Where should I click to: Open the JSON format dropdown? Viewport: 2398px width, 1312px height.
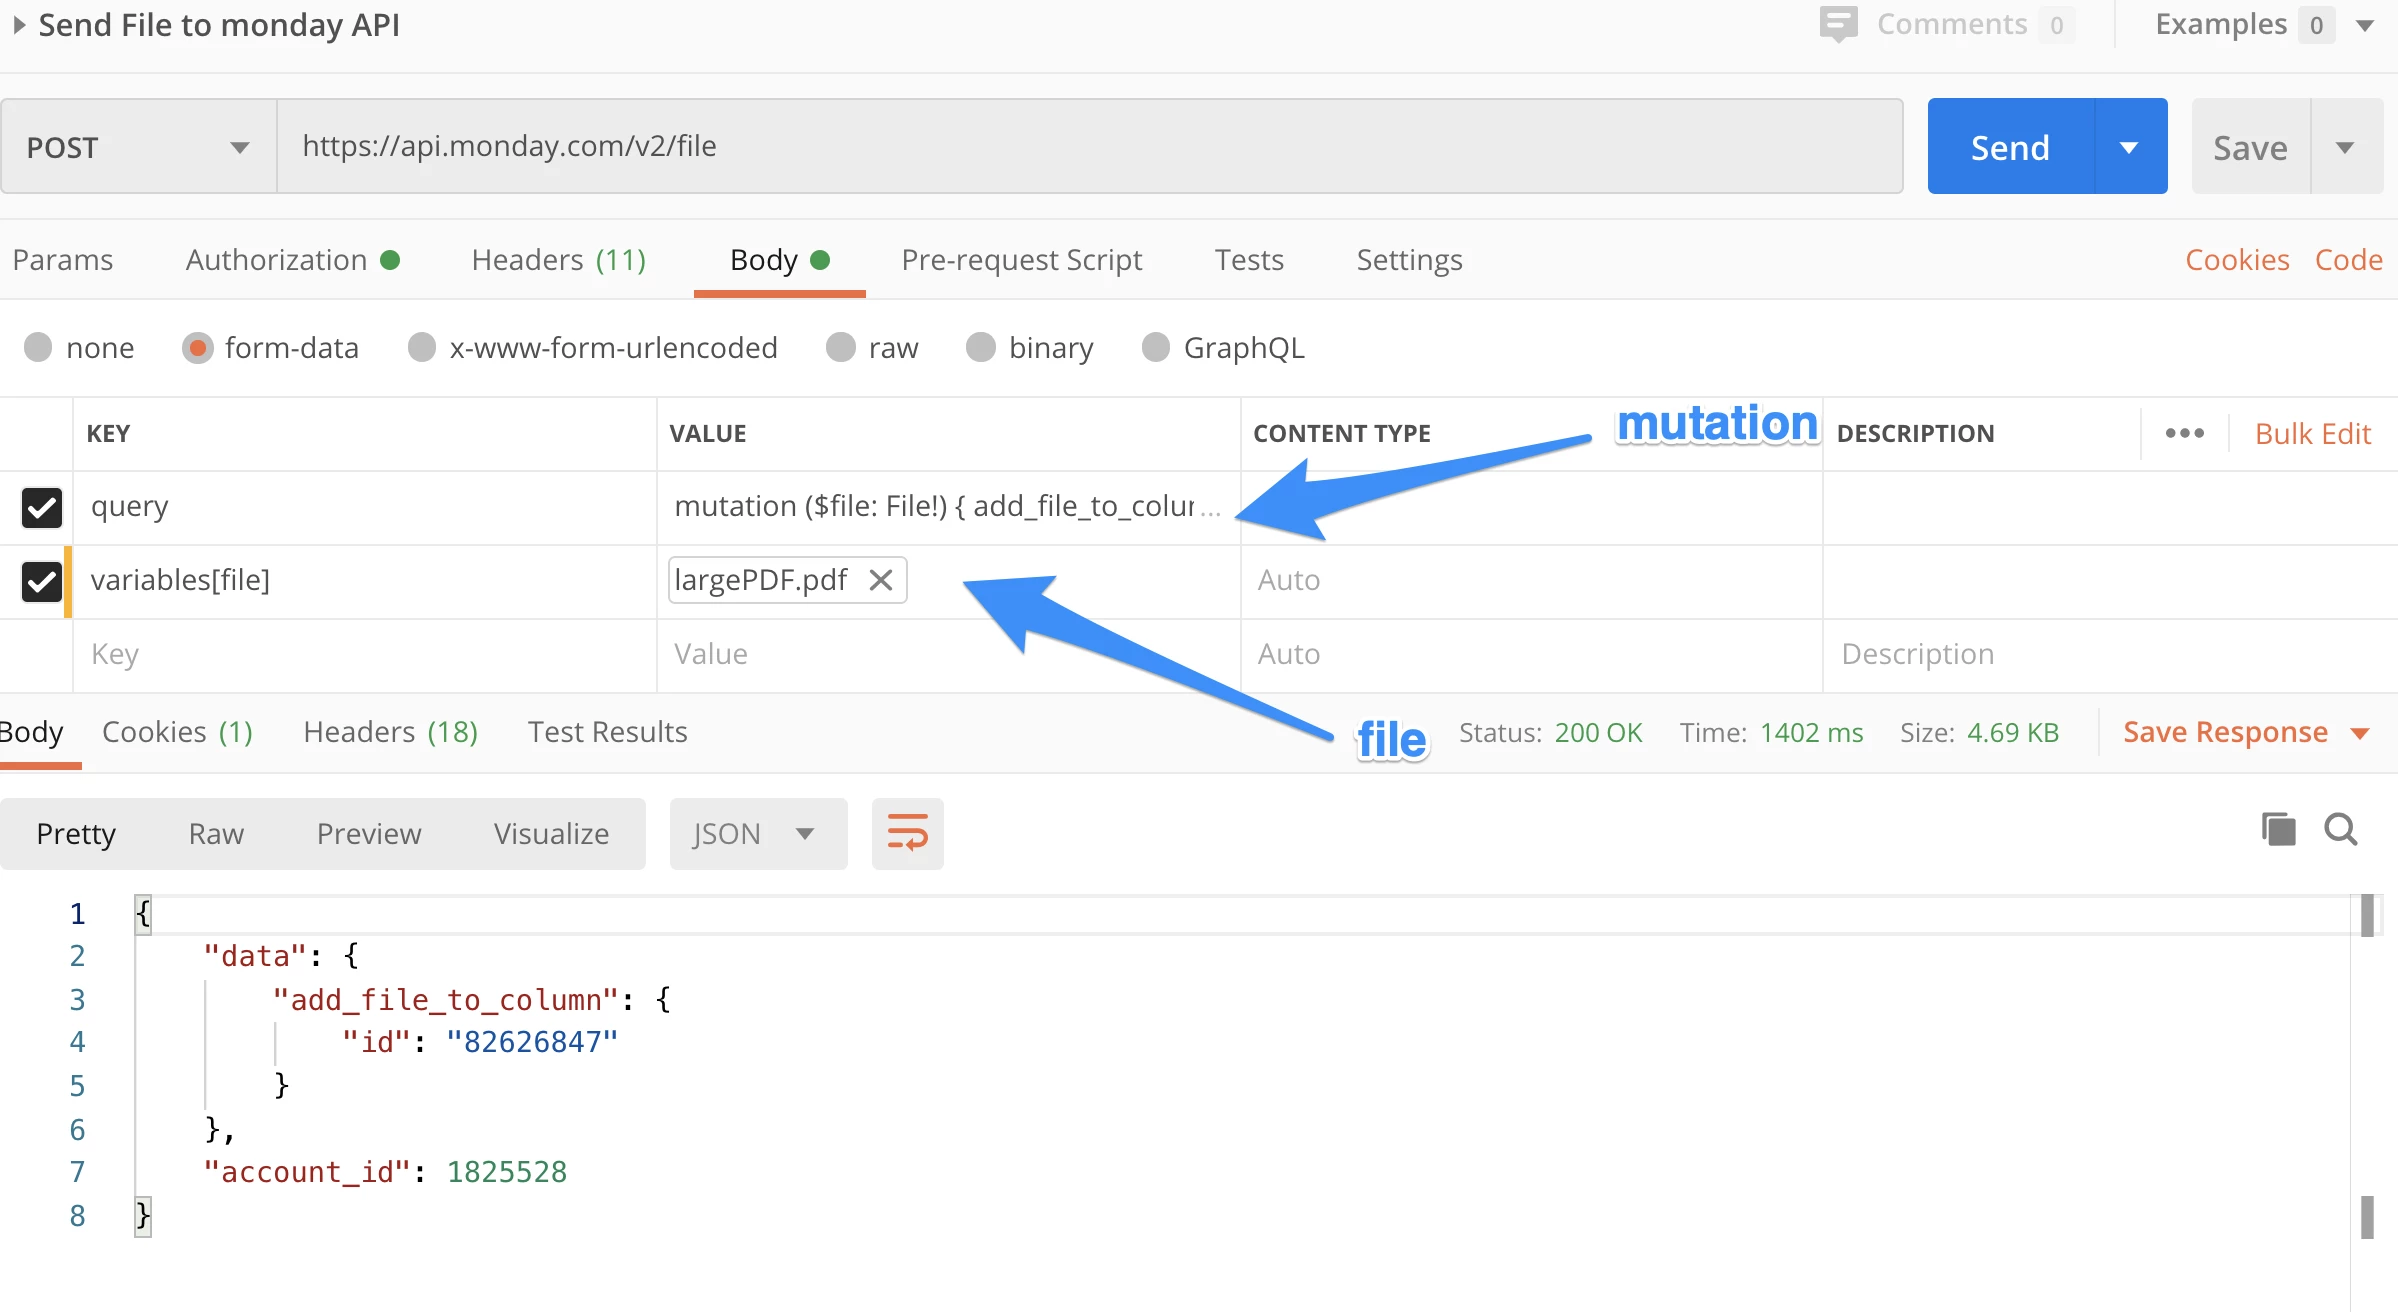point(757,833)
